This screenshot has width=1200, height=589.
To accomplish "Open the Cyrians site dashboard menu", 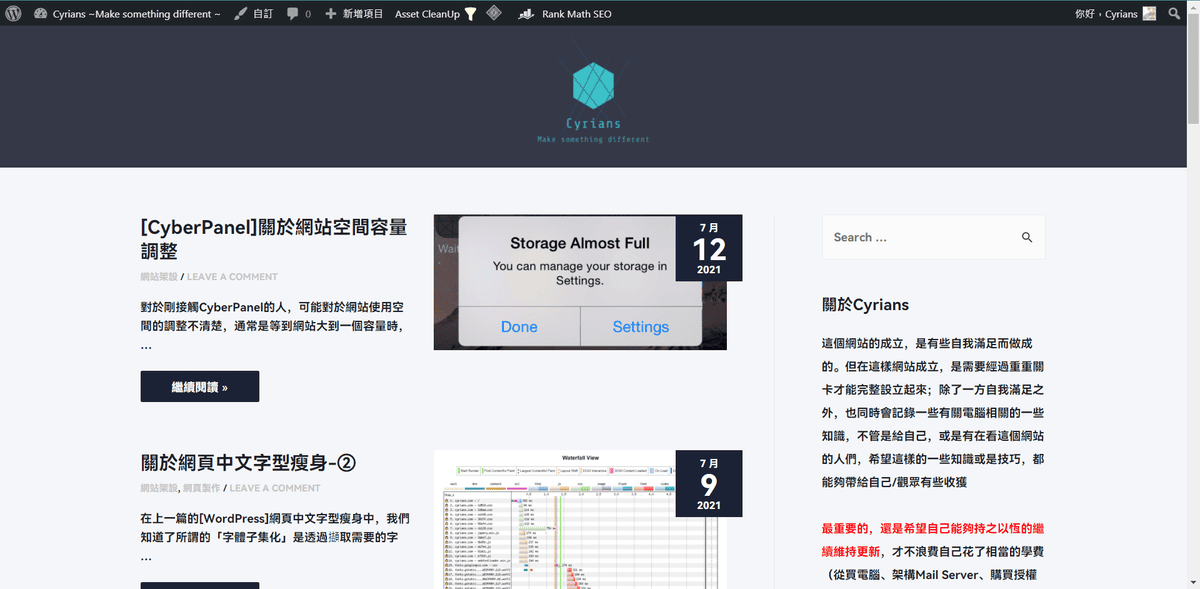I will coord(127,14).
